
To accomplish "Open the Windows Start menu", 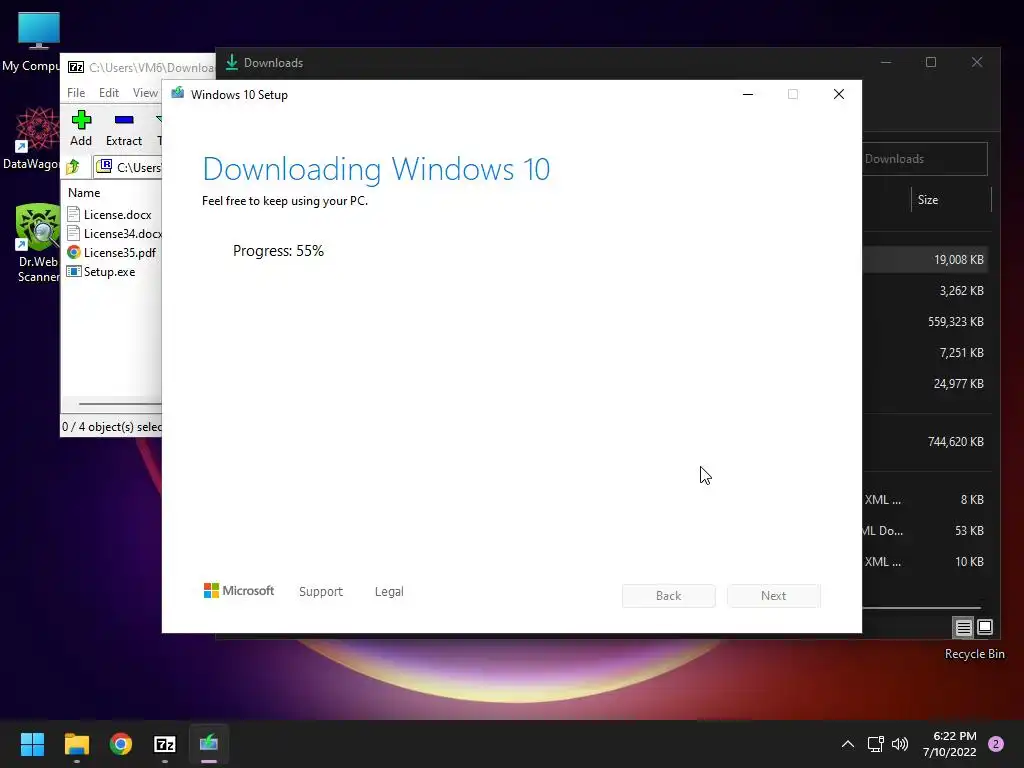I will coord(32,744).
